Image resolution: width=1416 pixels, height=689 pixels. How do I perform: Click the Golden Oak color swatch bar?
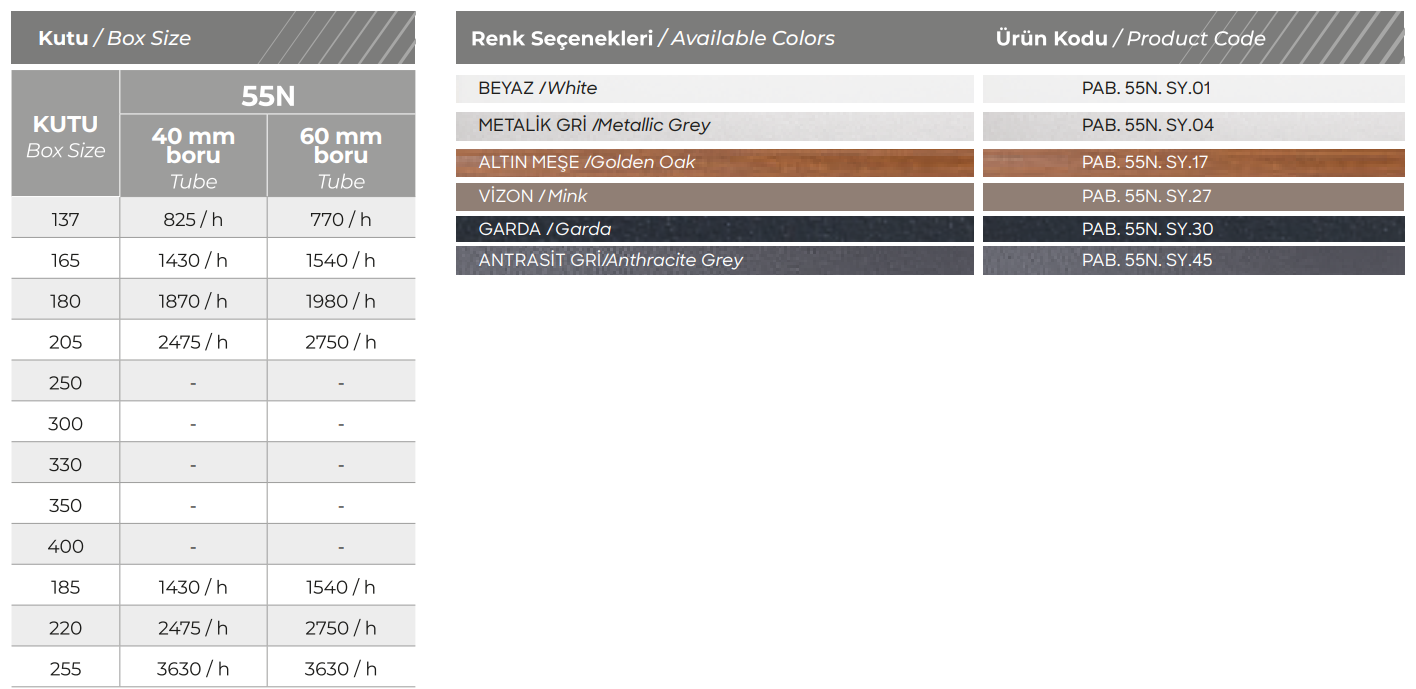pos(714,162)
